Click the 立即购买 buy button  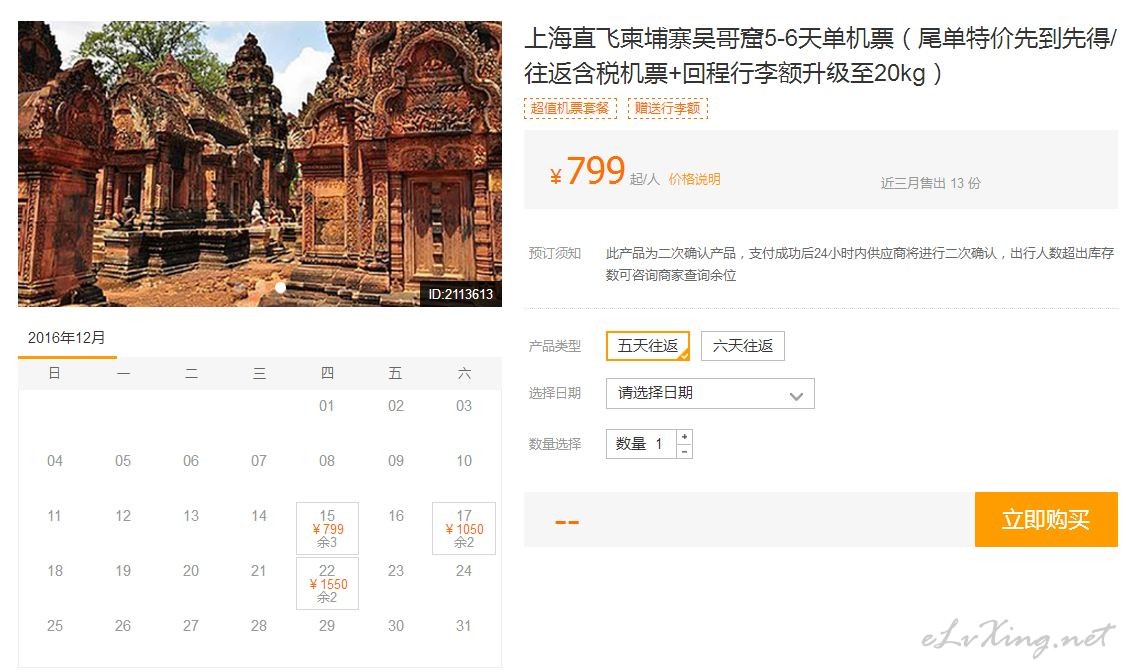[1046, 519]
